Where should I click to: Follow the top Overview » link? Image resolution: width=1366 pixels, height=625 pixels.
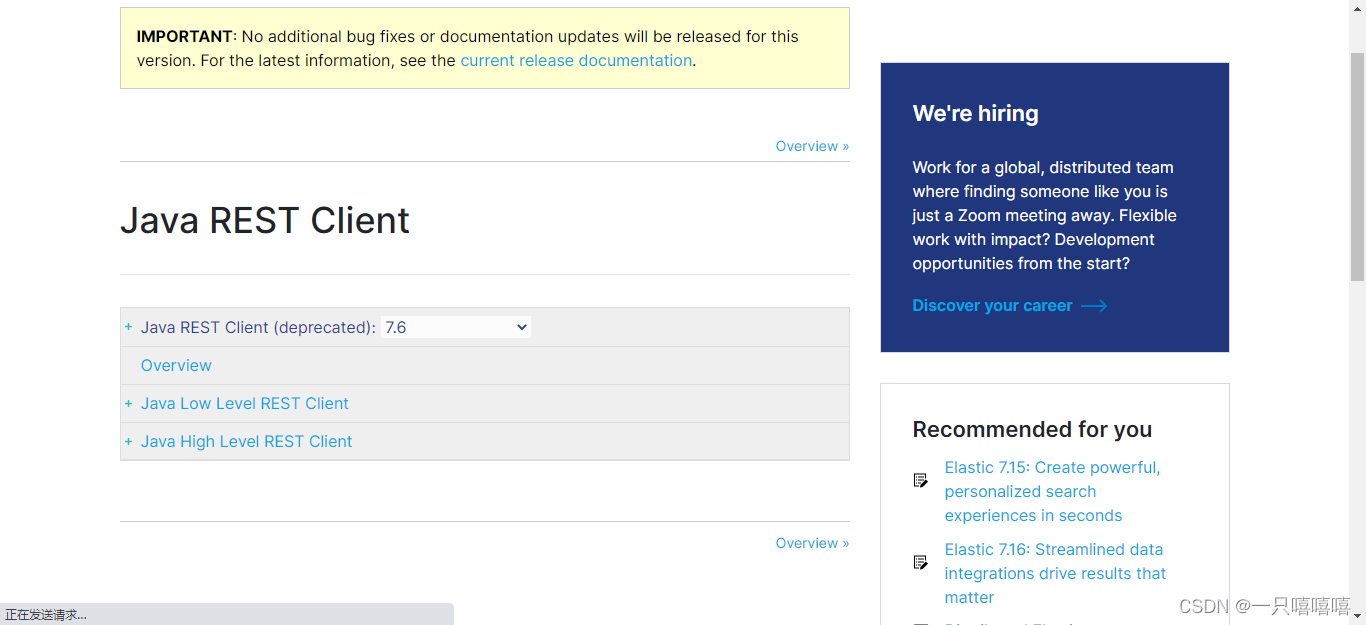(812, 146)
